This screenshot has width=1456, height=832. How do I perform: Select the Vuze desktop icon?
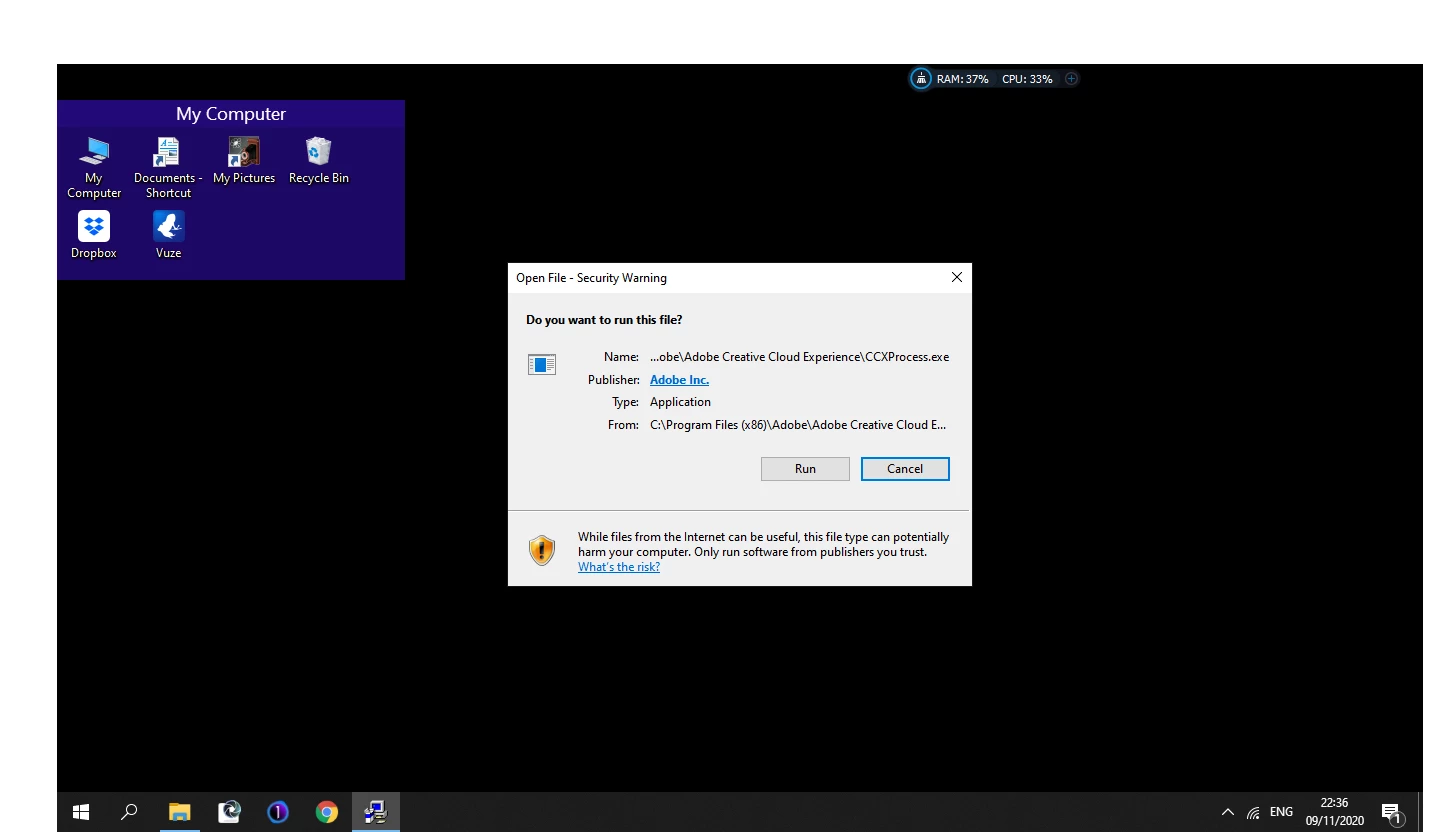168,235
